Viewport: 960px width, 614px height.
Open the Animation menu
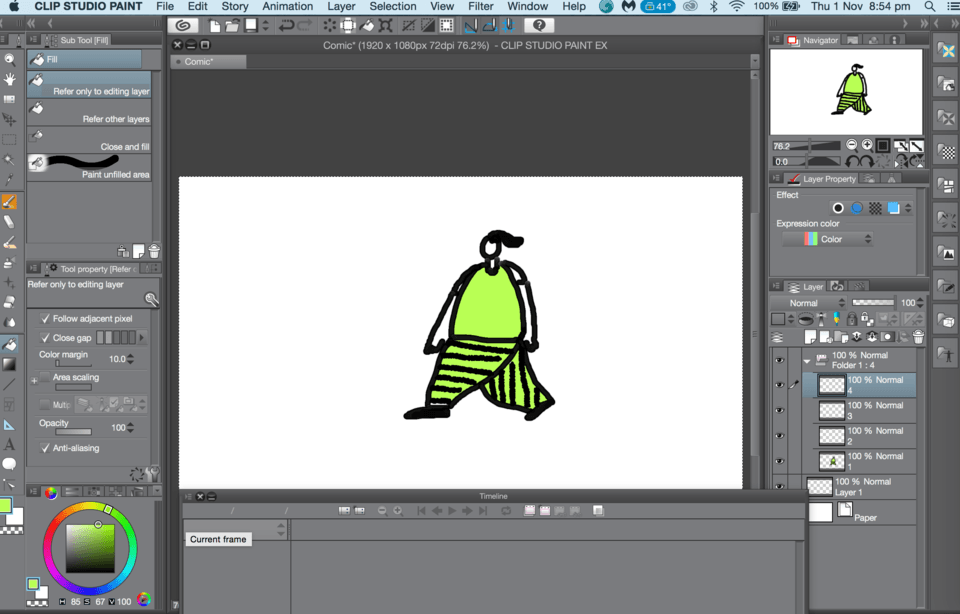pyautogui.click(x=287, y=6)
